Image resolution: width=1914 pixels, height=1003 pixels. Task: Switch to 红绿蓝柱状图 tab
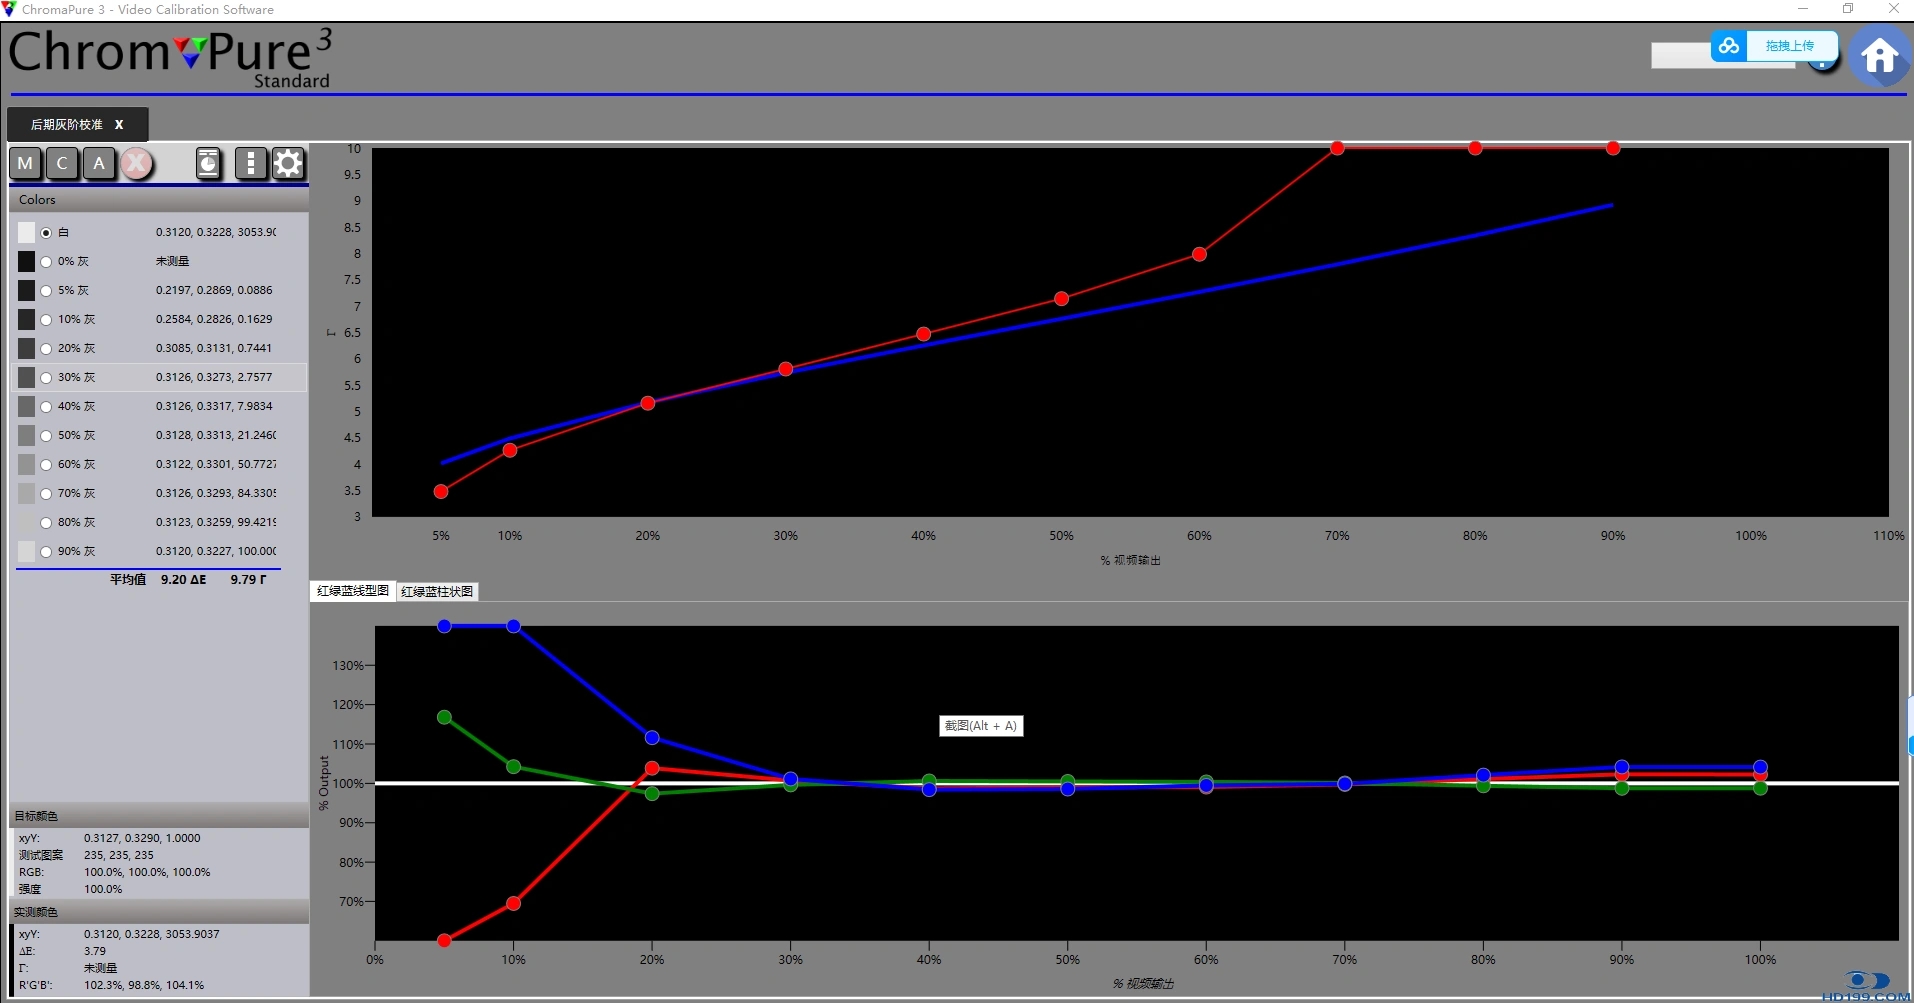tap(437, 591)
